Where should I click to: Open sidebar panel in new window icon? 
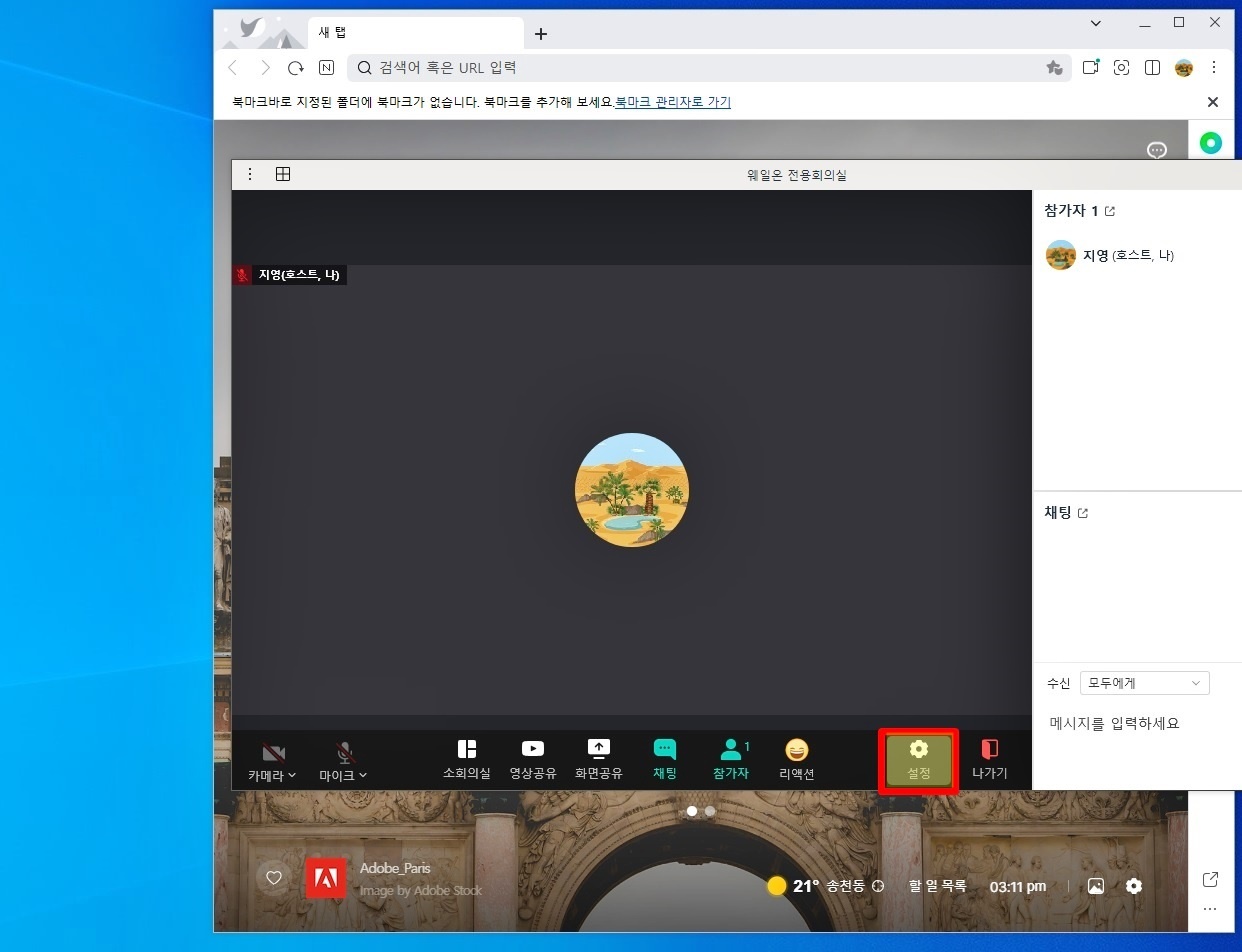click(1210, 879)
